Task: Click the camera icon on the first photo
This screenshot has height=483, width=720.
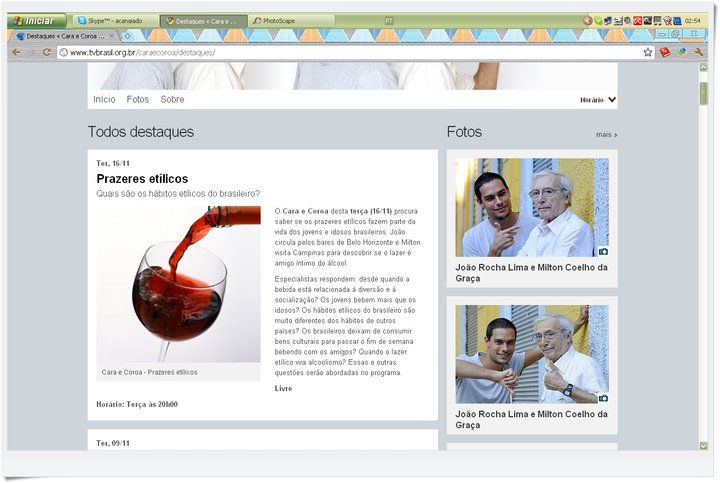Action: (x=603, y=252)
